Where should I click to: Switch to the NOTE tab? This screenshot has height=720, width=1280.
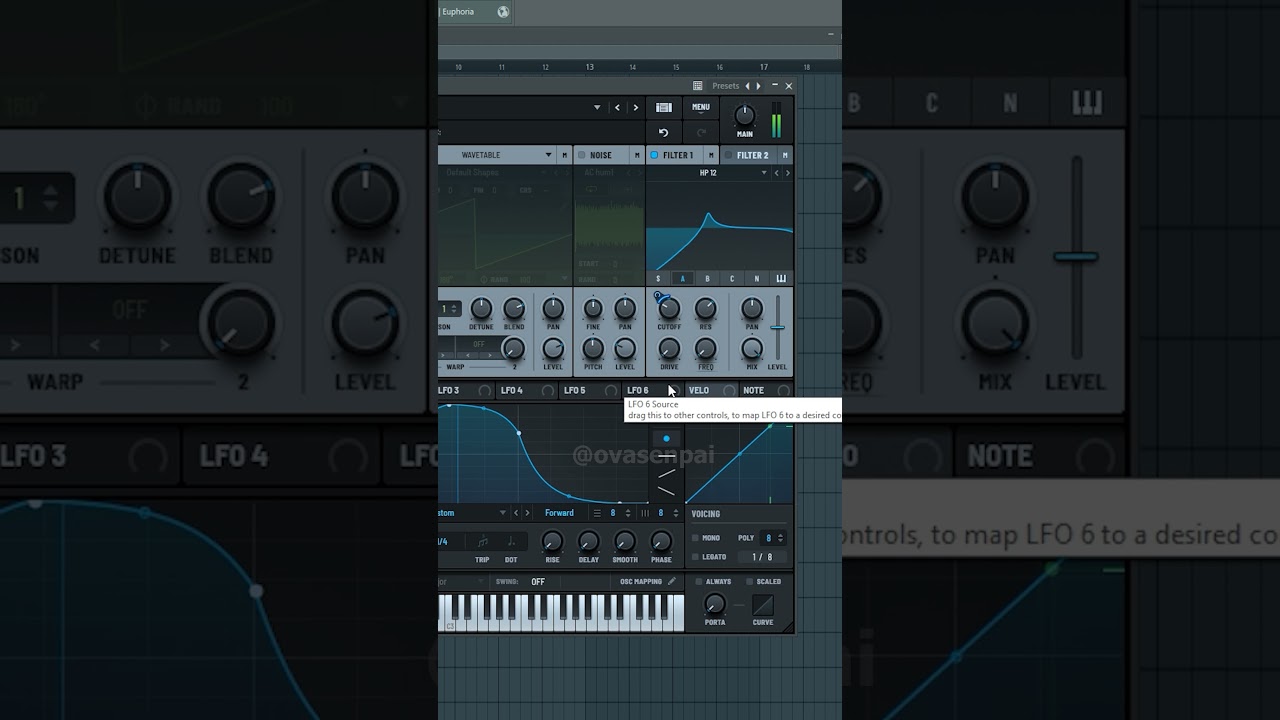pos(754,391)
